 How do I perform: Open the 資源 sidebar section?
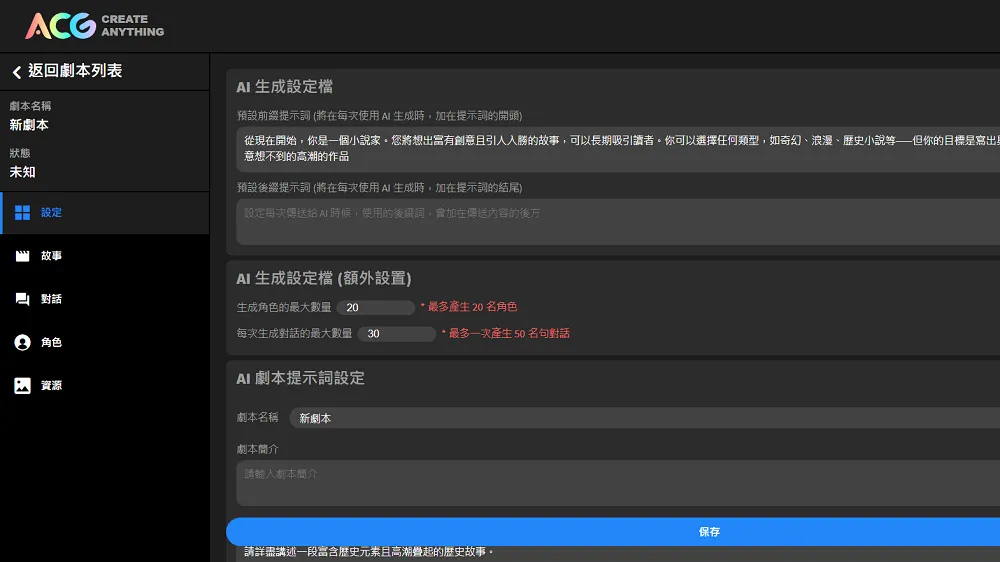click(52, 385)
